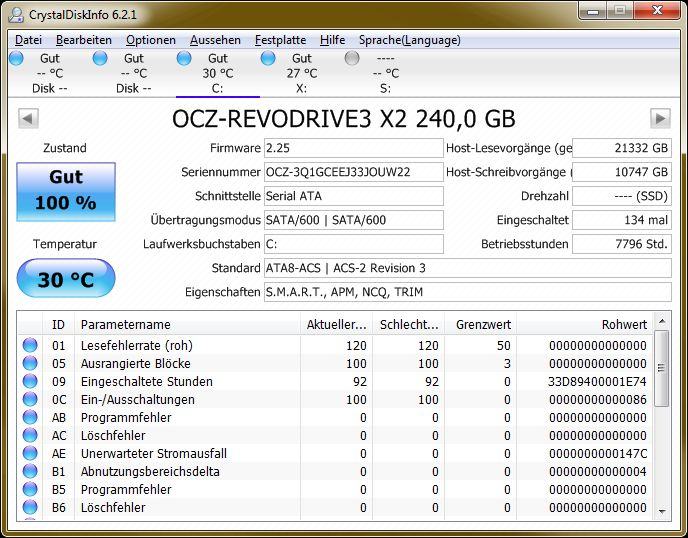Click the Standard field ATA8-ACS
The image size is (688, 538).
[x=467, y=268]
